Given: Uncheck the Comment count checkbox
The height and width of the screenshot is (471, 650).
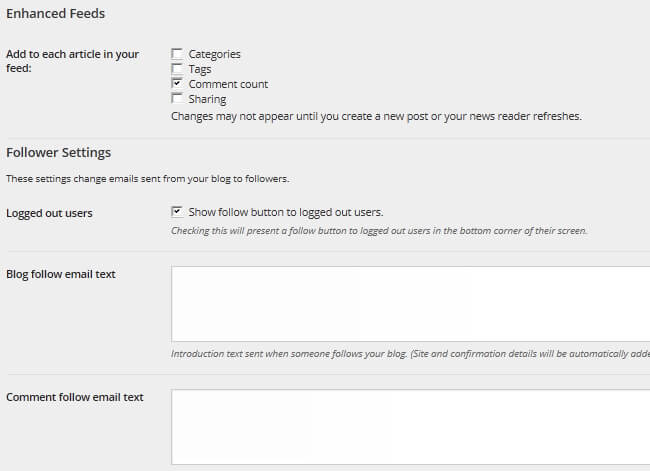Looking at the screenshot, I should pyautogui.click(x=177, y=84).
